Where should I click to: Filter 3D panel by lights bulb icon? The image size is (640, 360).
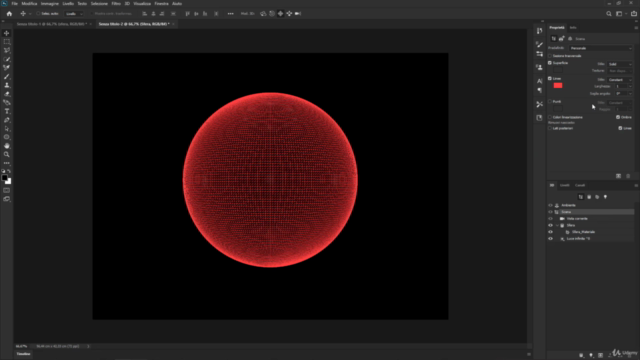(605, 197)
